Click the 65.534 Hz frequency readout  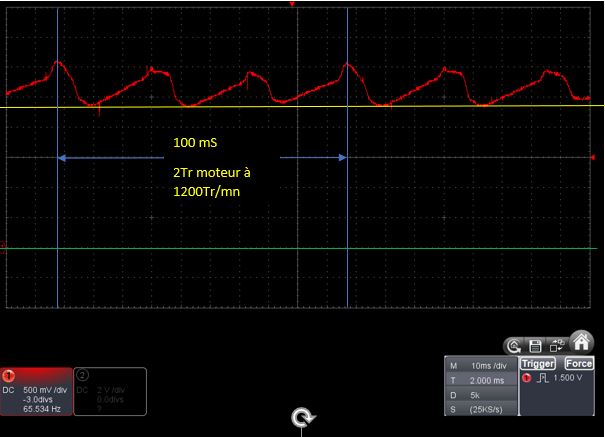click(42, 409)
